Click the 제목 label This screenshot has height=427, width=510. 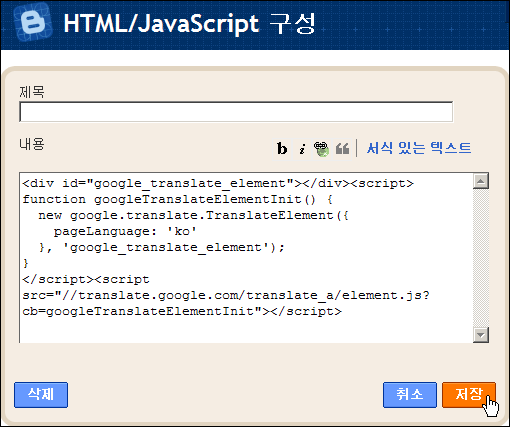coord(32,92)
